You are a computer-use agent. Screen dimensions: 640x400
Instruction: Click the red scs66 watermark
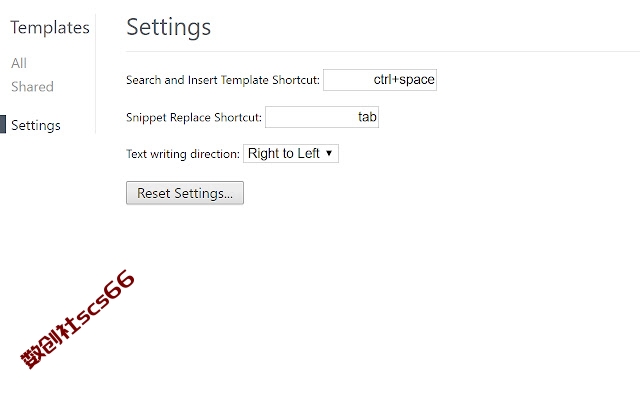pos(78,319)
